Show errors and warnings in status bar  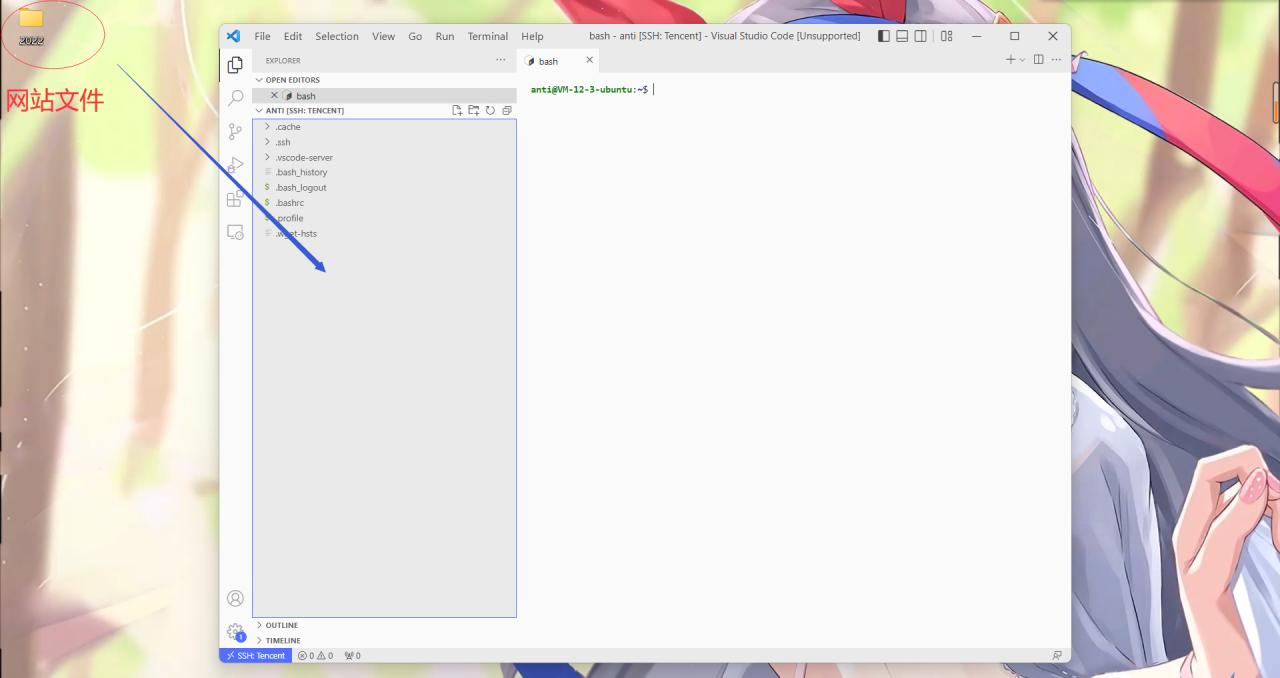click(315, 656)
